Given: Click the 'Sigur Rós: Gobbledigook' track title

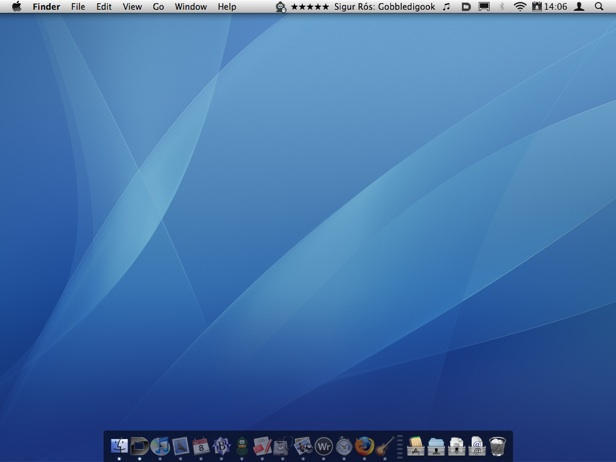Looking at the screenshot, I should click(x=385, y=7).
